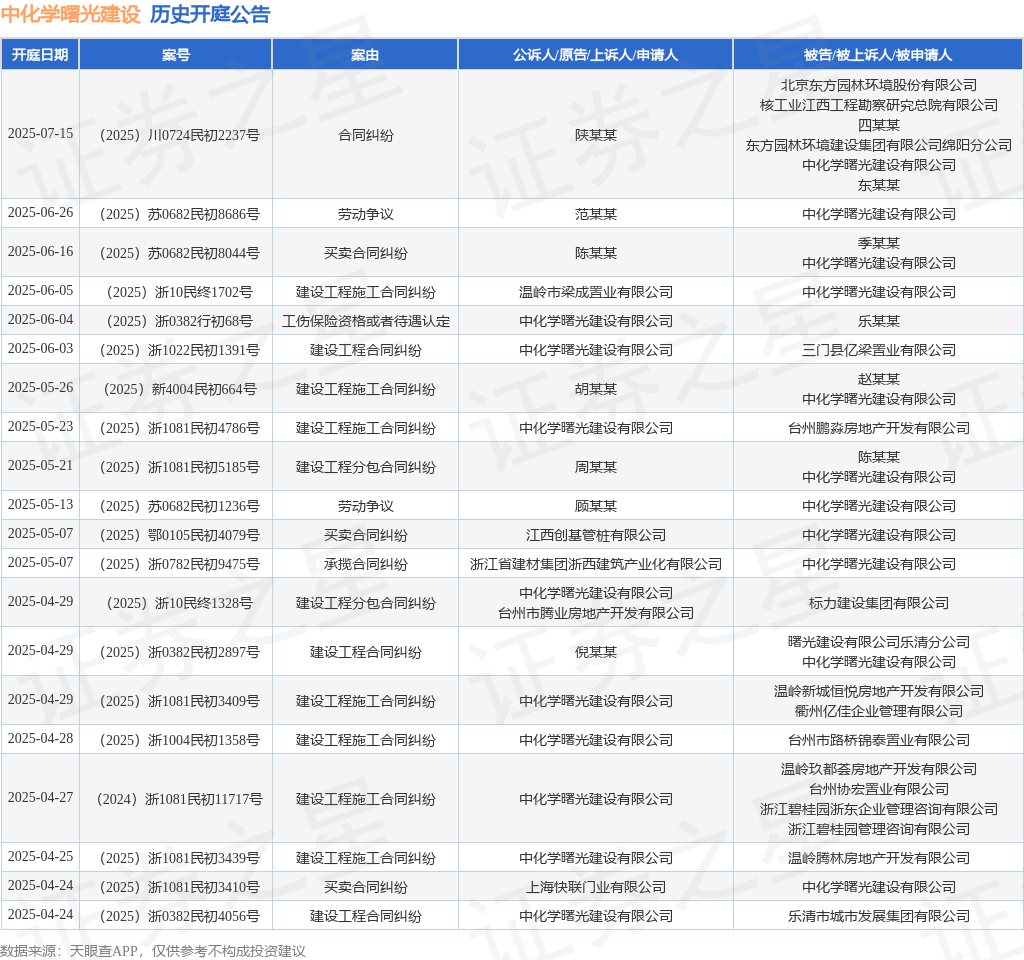The width and height of the screenshot is (1024, 960).
Task: Click defendant 衢州亿佳企业管理有限公司
Action: click(x=879, y=711)
